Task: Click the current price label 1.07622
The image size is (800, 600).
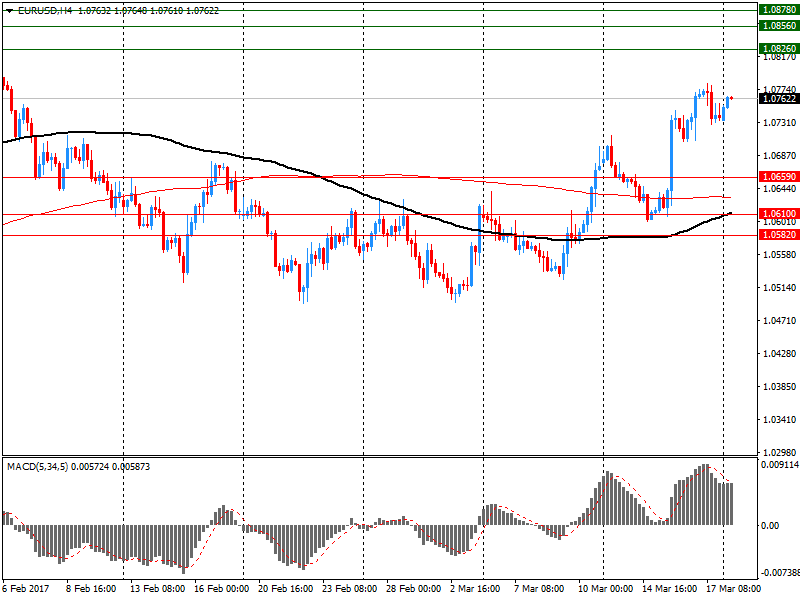Action: click(779, 98)
